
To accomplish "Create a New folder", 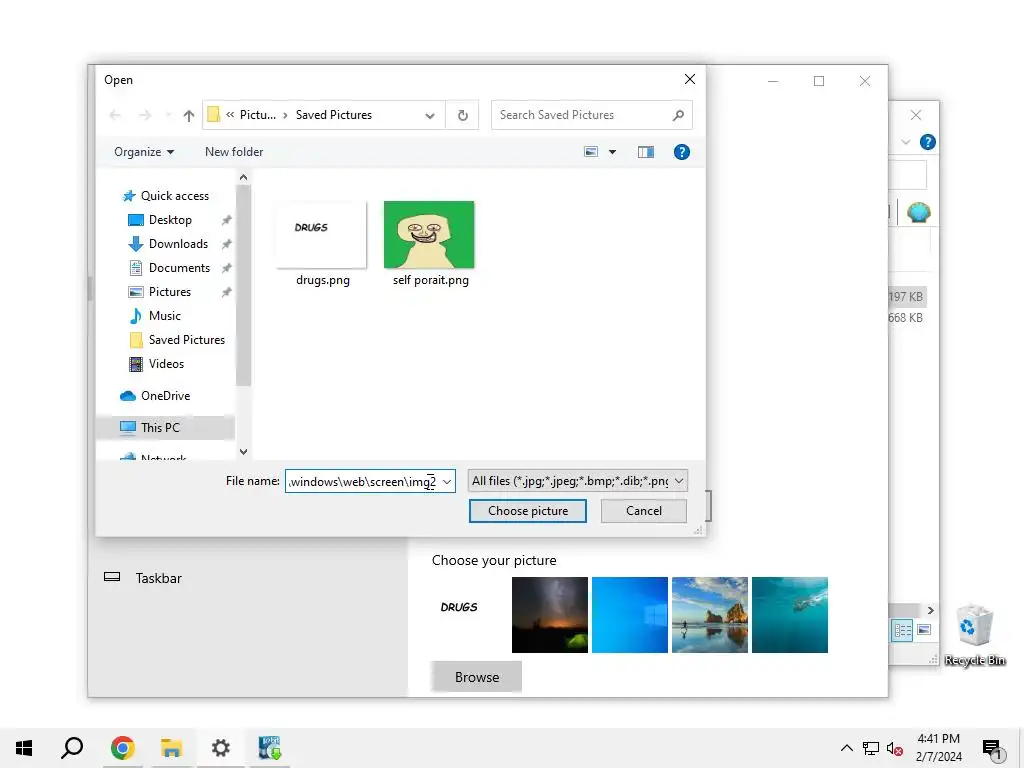I will pos(234,152).
